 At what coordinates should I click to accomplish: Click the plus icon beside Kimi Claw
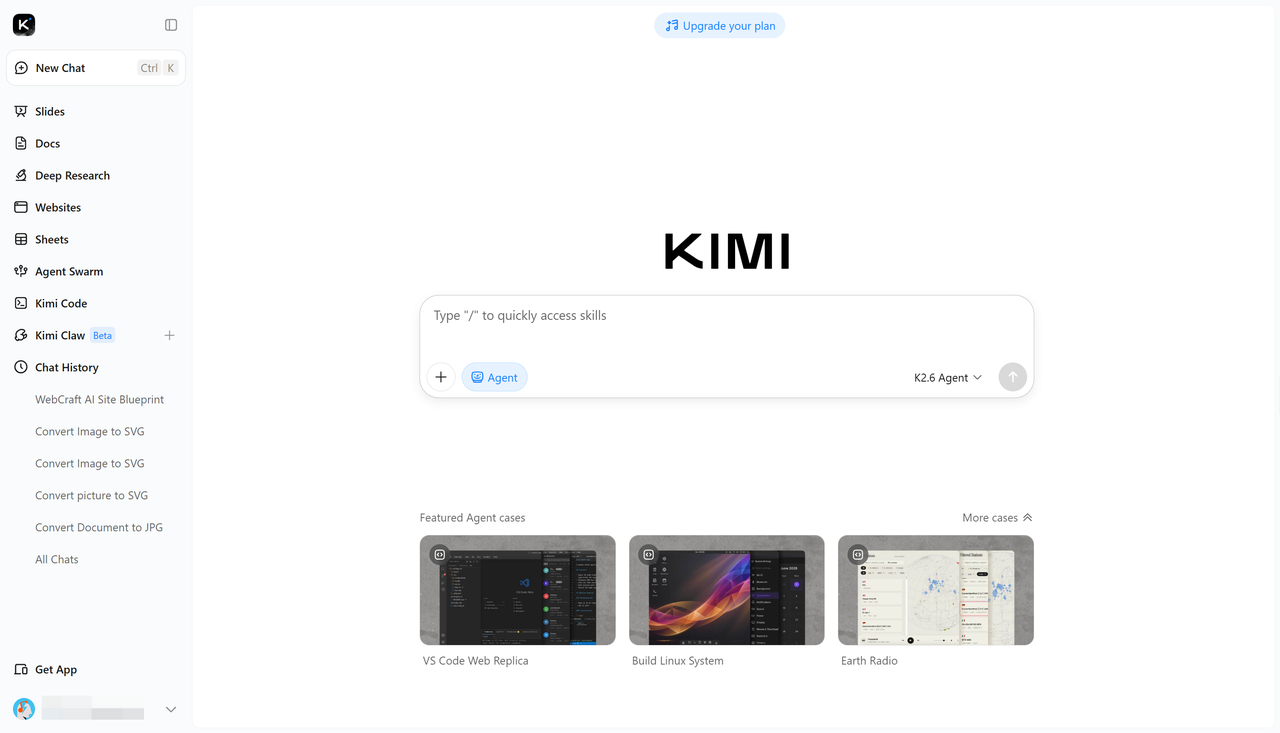169,335
